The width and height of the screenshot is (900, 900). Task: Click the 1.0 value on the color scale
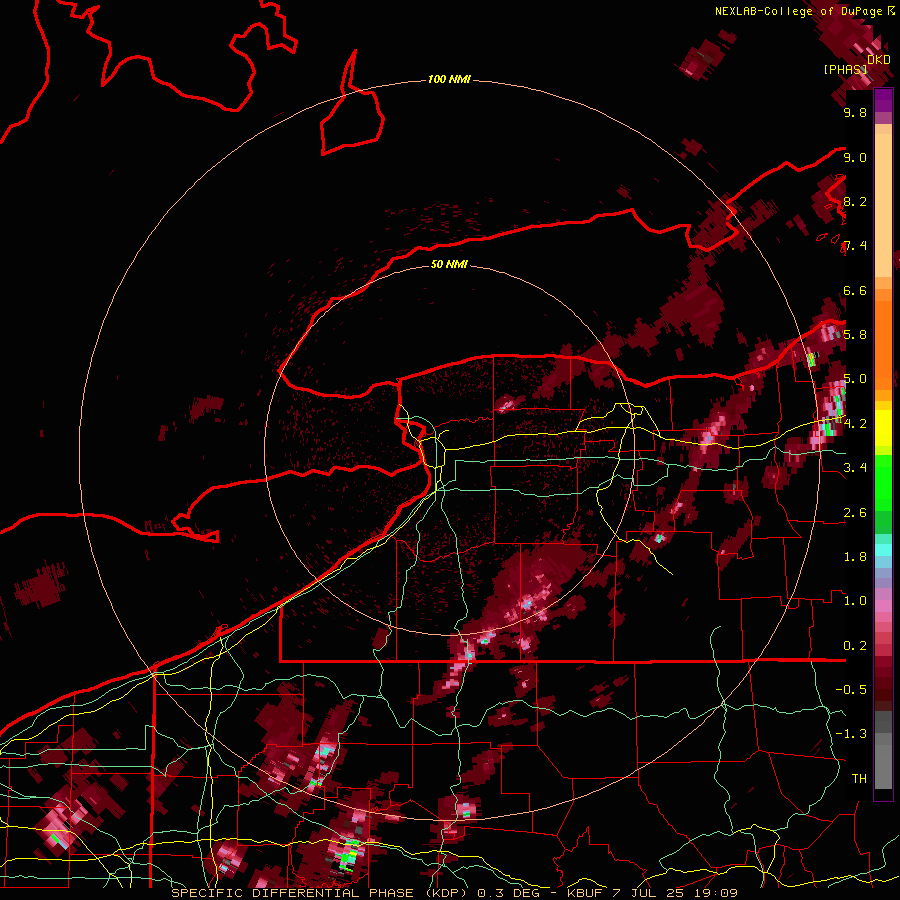(855, 601)
